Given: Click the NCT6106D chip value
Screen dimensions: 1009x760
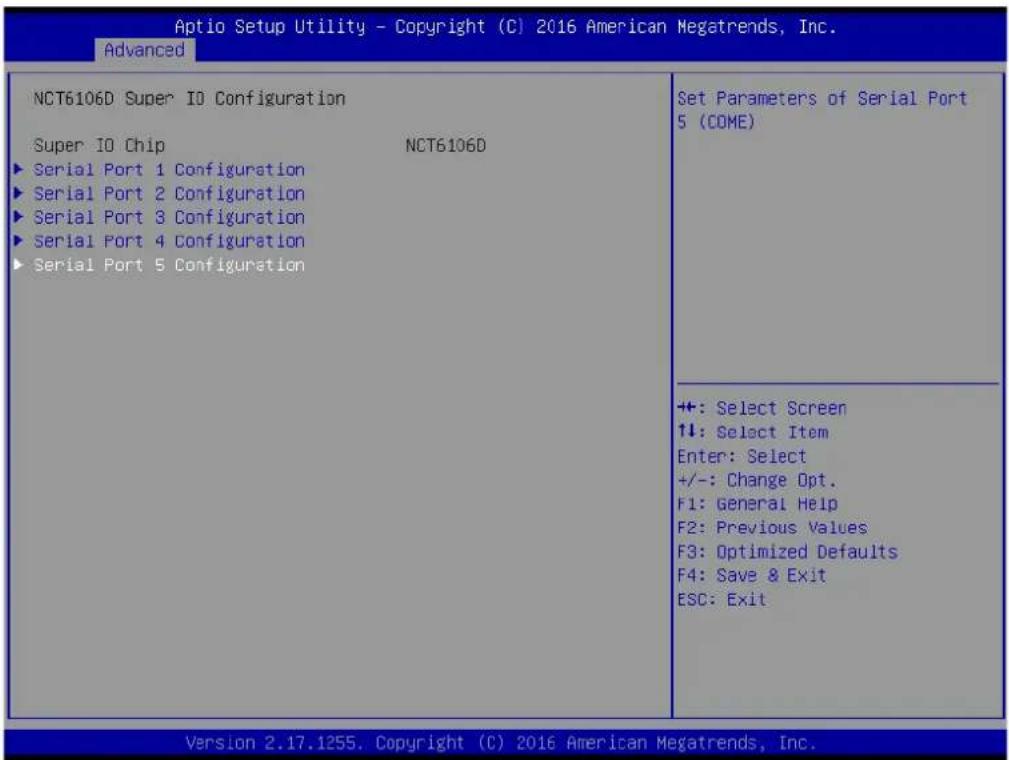Looking at the screenshot, I should 445,145.
